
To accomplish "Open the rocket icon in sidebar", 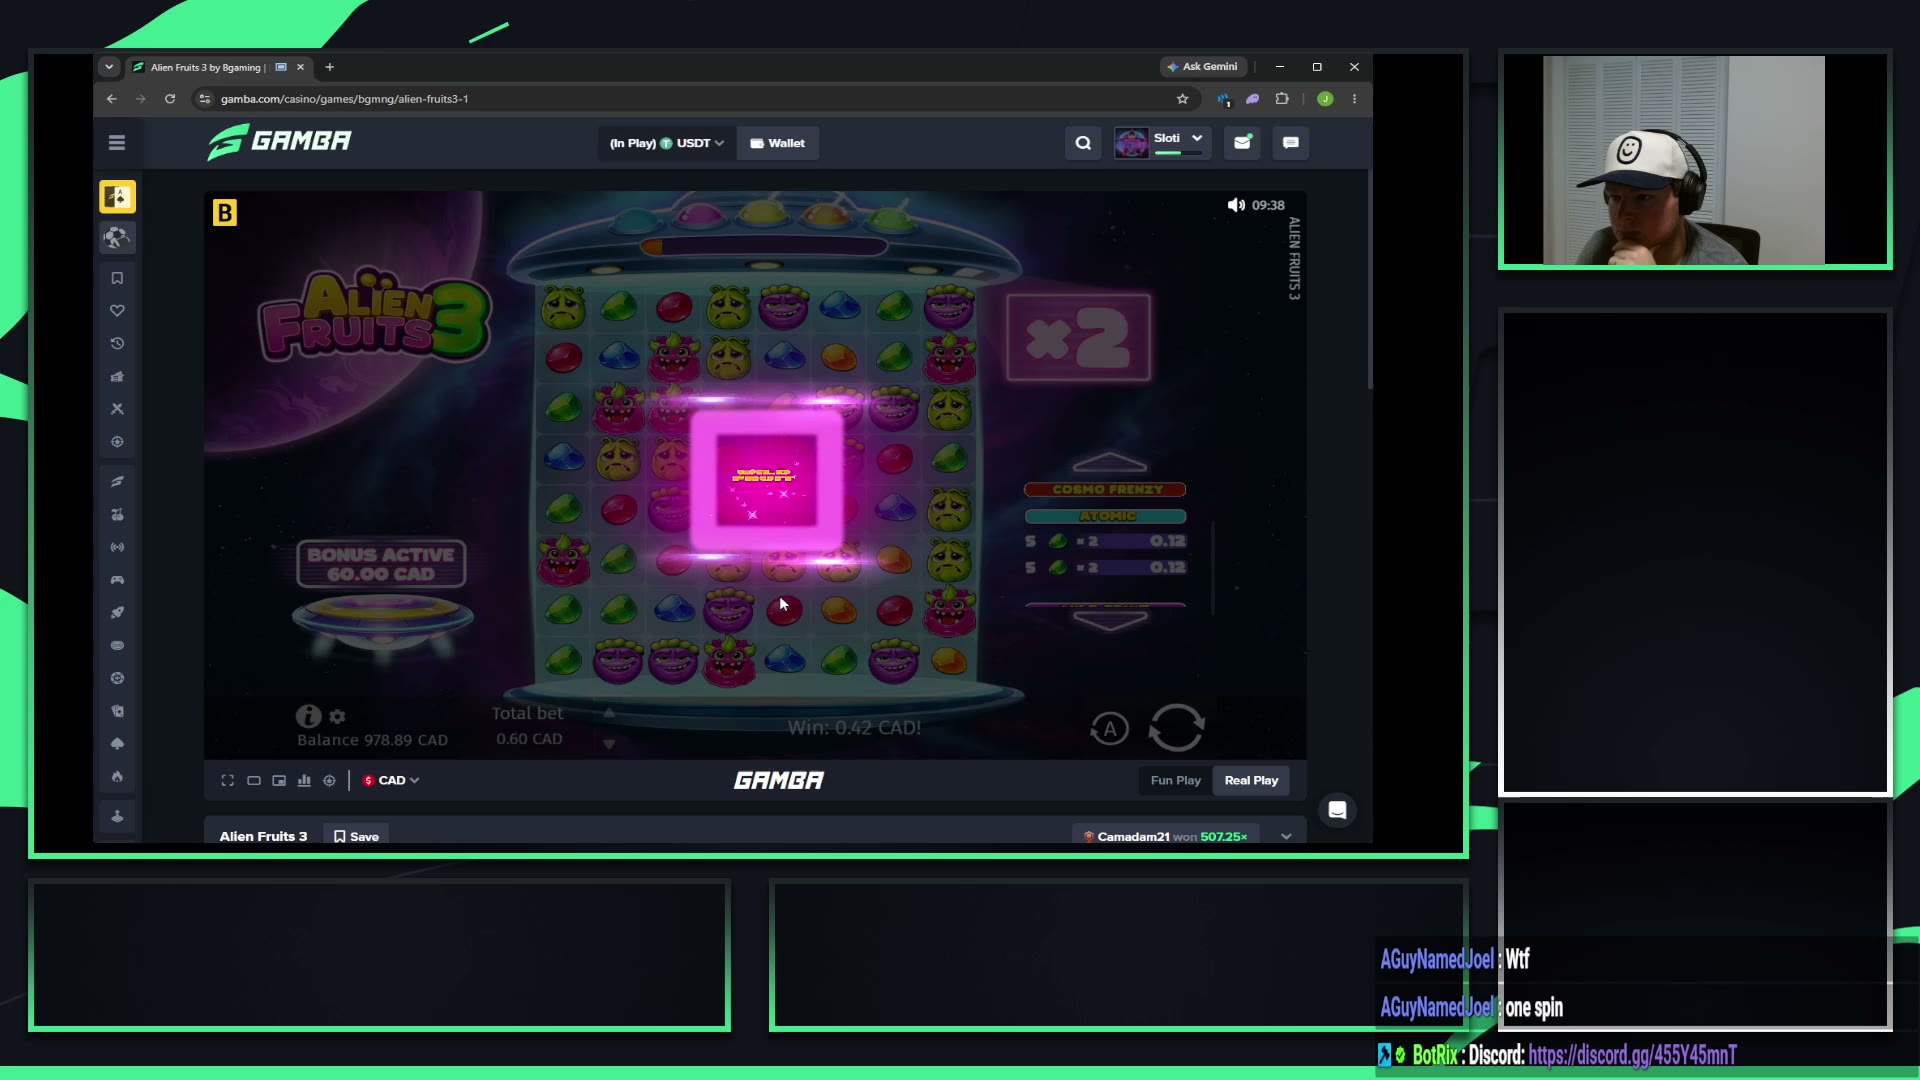I will [117, 612].
